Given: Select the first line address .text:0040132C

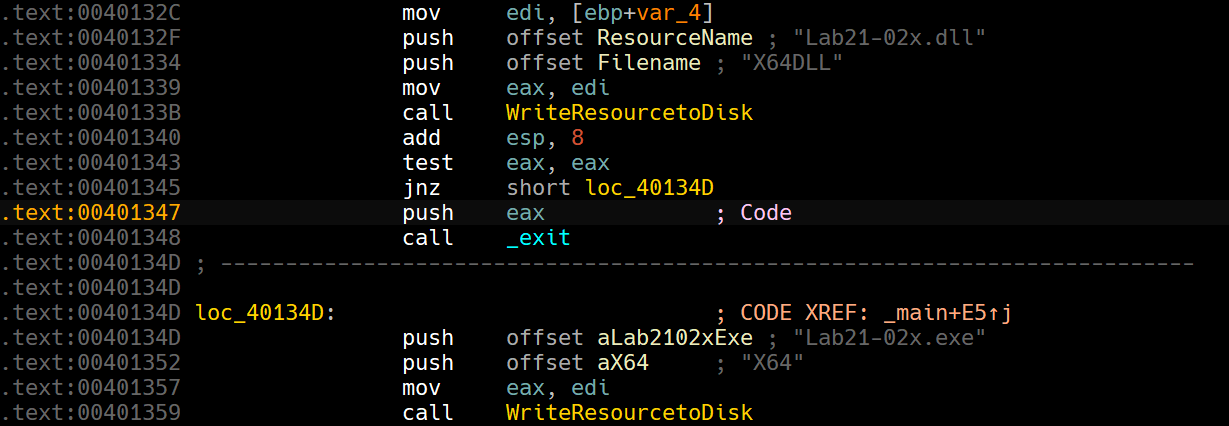Looking at the screenshot, I should coord(91,13).
